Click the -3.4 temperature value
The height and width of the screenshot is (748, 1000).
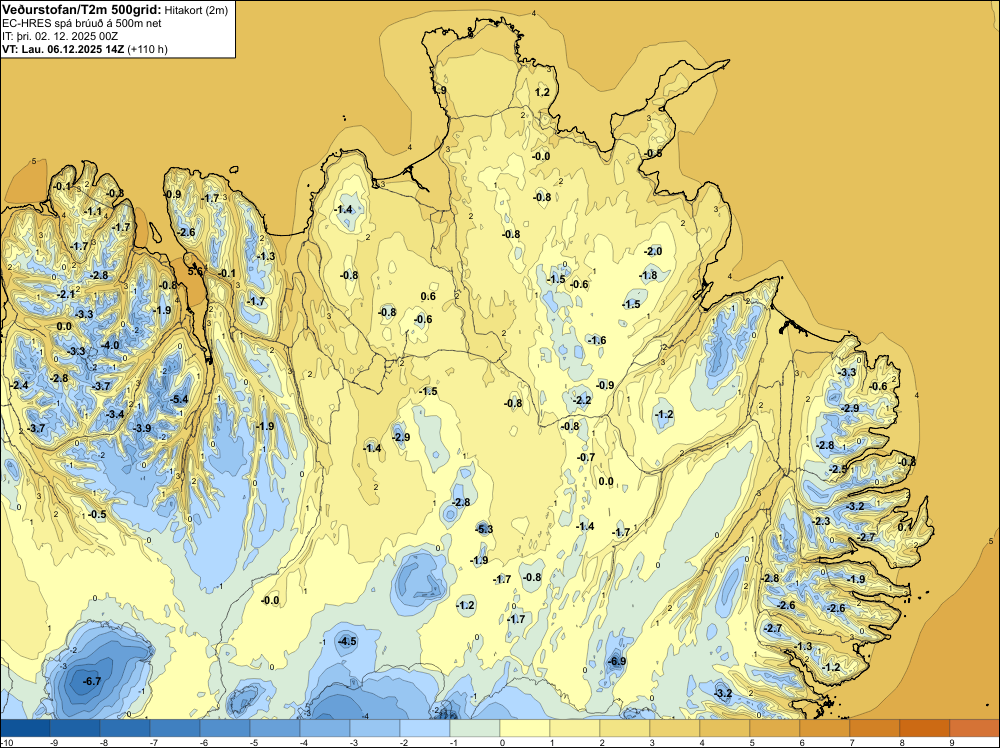click(x=115, y=414)
